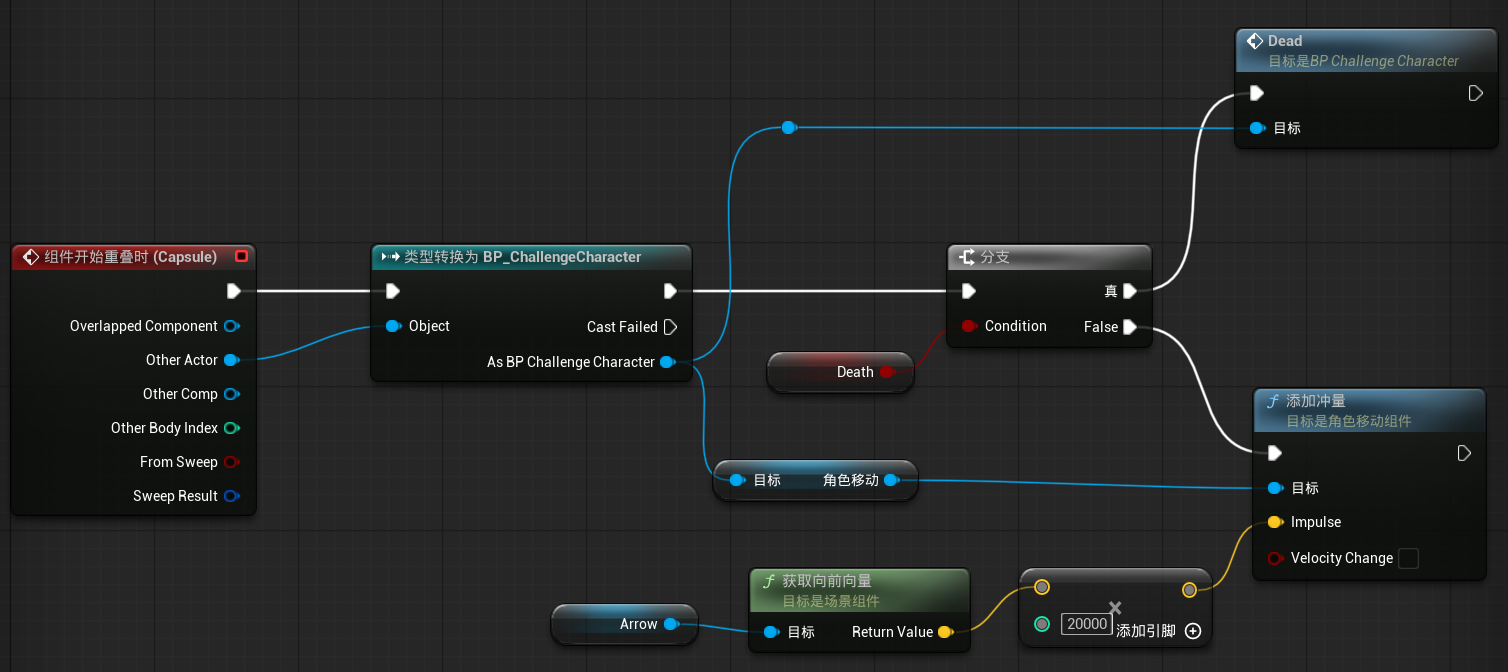Click the Return Value output pin

944,632
